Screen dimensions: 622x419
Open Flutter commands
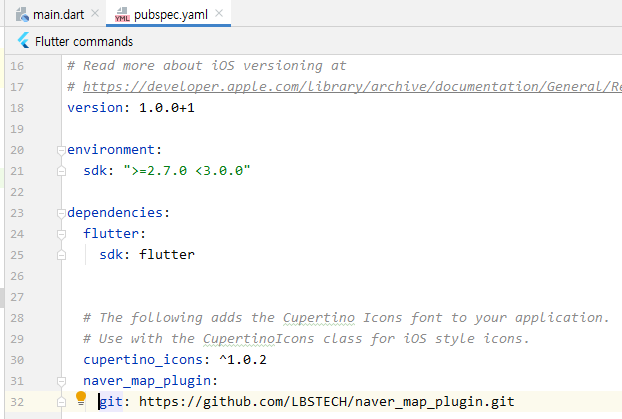coord(84,42)
